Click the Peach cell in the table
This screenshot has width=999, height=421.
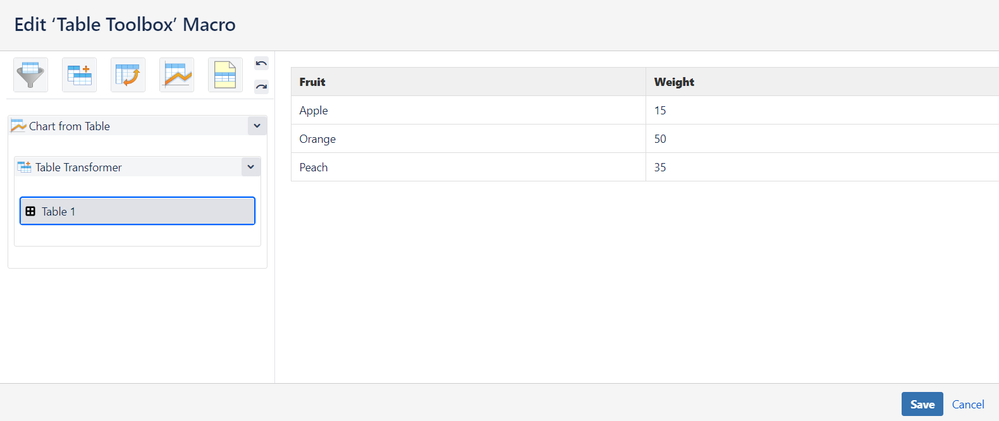coord(313,167)
